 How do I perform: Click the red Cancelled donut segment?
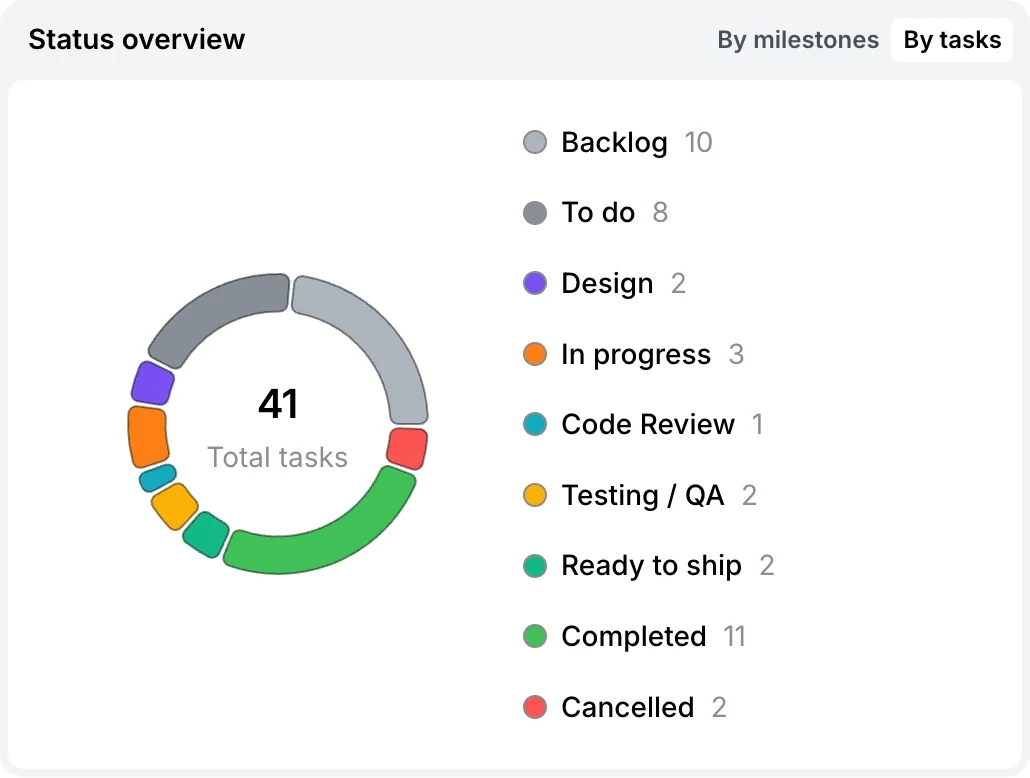pos(407,449)
